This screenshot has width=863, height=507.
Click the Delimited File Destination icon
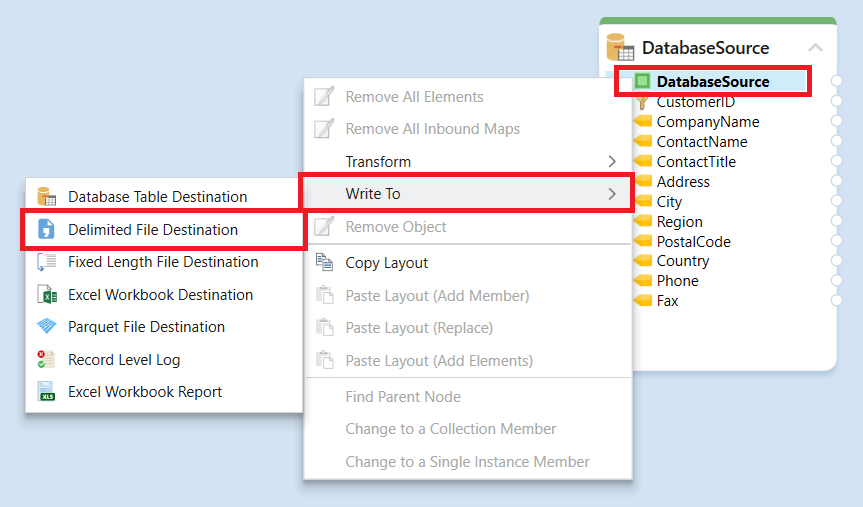click(46, 230)
